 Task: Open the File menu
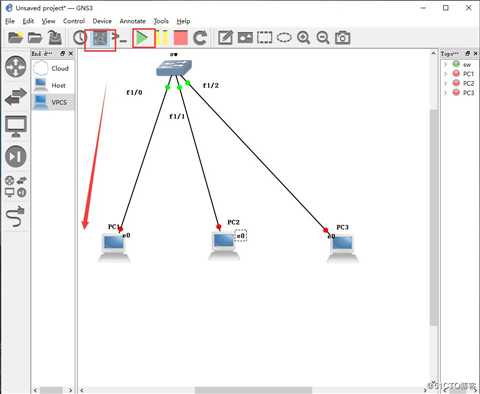coord(10,21)
